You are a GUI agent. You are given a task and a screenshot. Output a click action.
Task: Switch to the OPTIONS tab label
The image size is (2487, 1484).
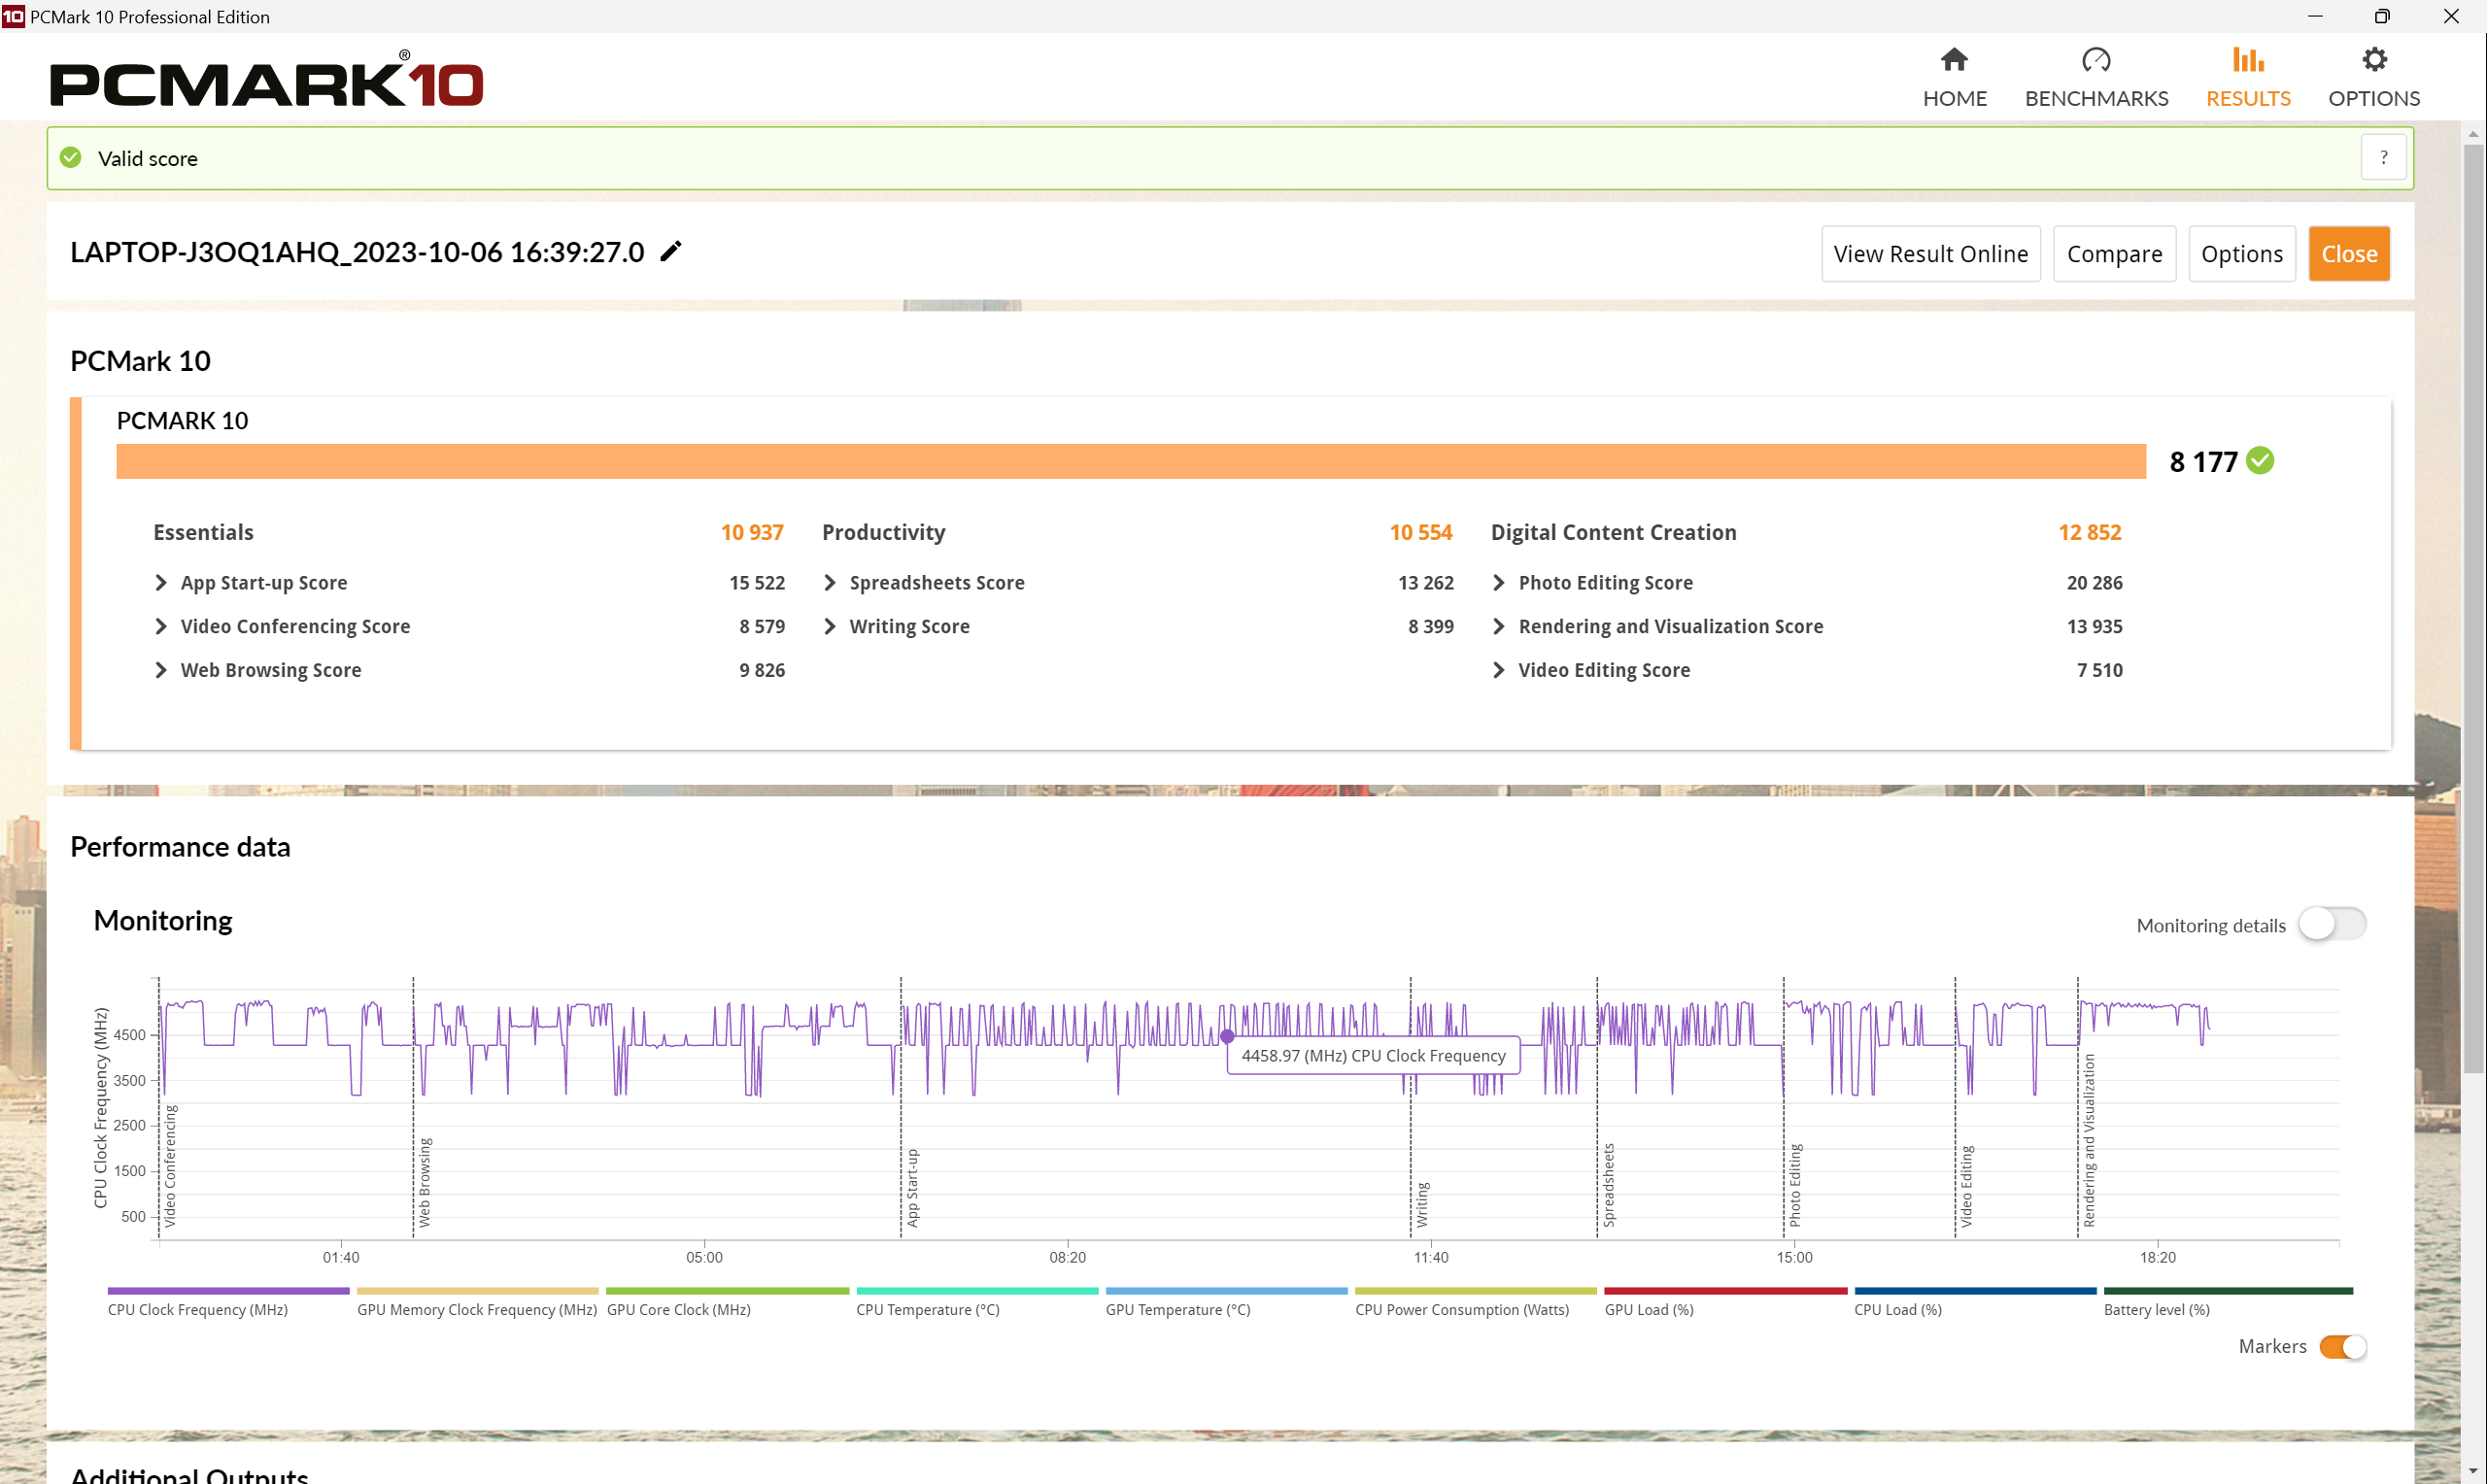2374,98
